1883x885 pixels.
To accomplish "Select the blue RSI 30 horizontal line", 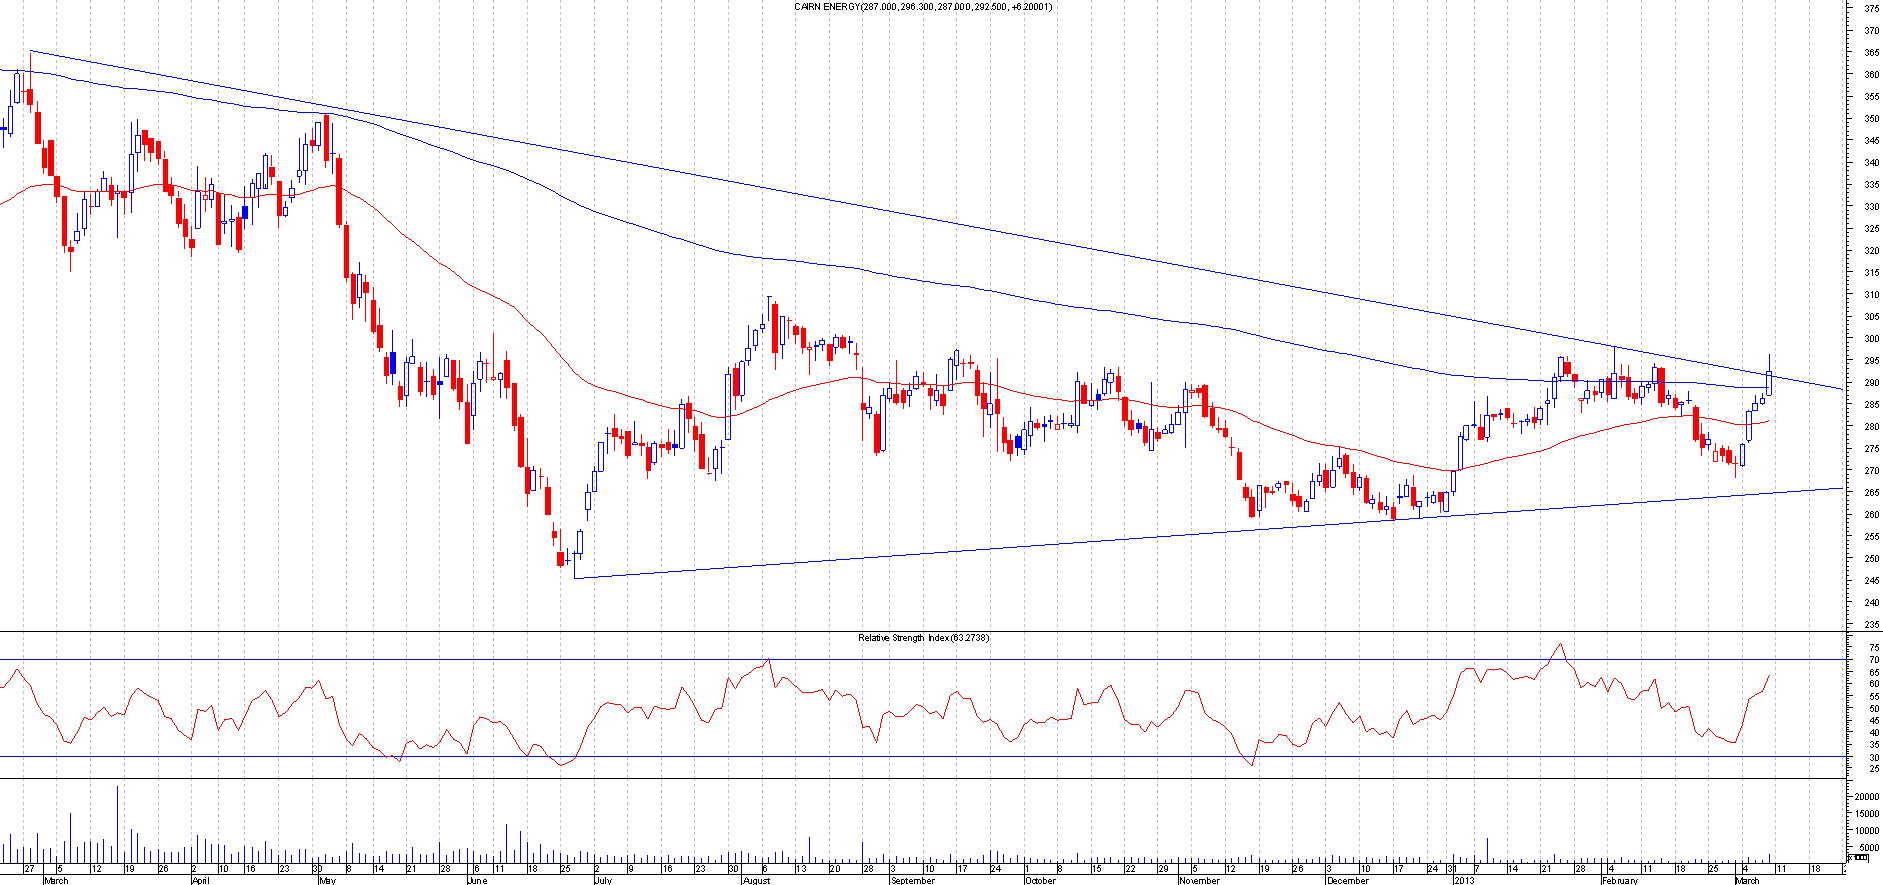I will click(x=900, y=757).
